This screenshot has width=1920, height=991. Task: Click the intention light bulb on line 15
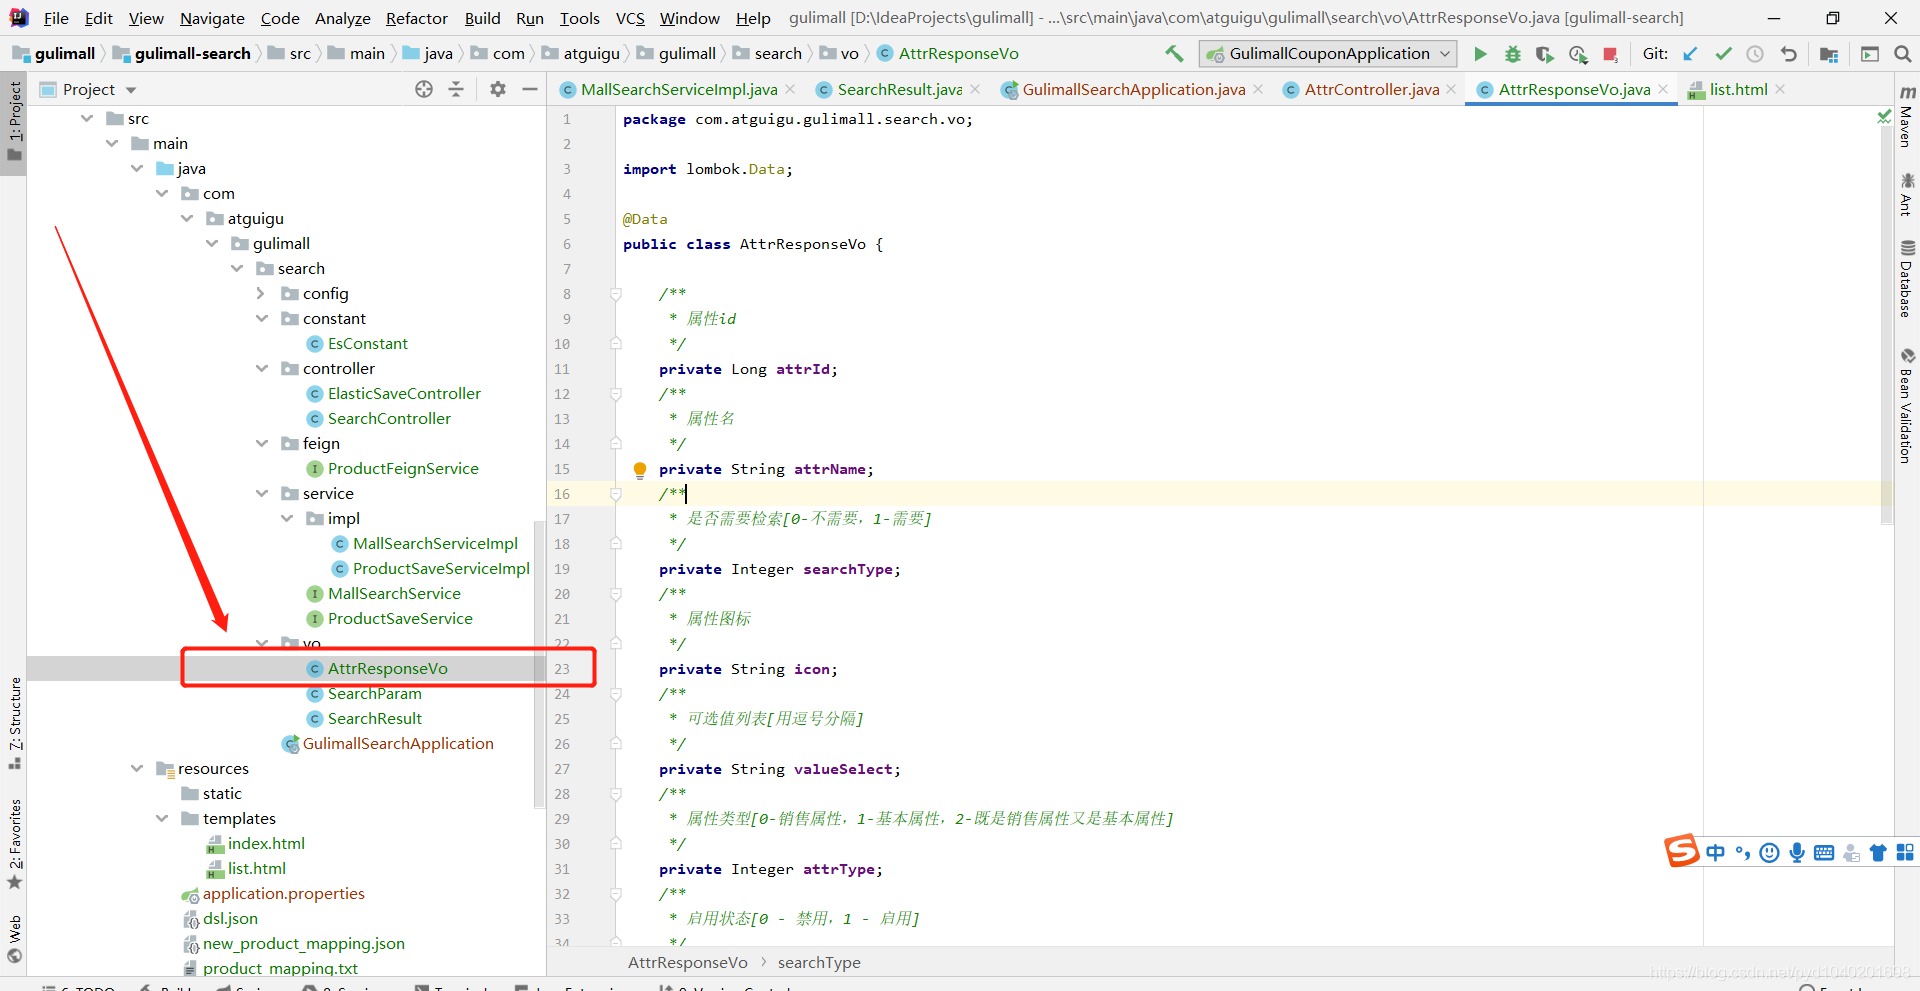[640, 469]
